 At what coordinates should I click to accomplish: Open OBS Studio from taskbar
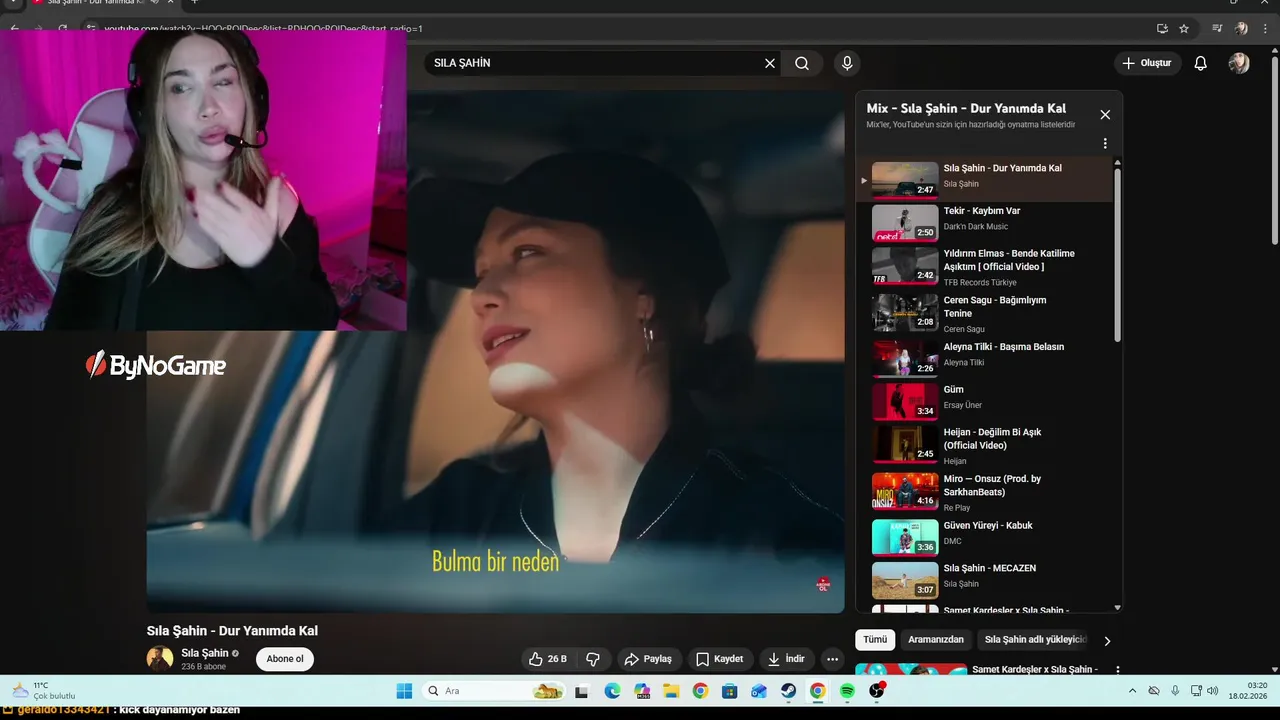coord(877,691)
